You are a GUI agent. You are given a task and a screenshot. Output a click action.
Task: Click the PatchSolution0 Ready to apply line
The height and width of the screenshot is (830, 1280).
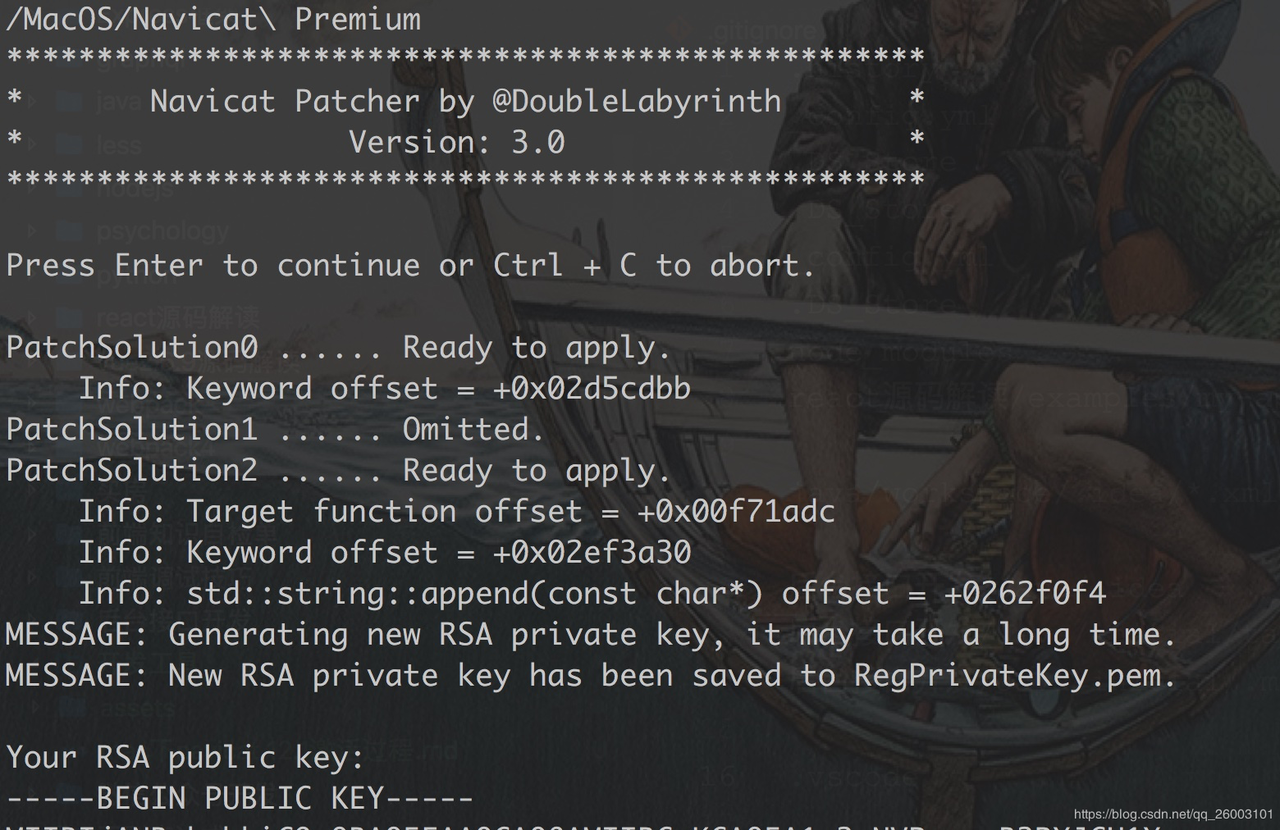pyautogui.click(x=338, y=348)
